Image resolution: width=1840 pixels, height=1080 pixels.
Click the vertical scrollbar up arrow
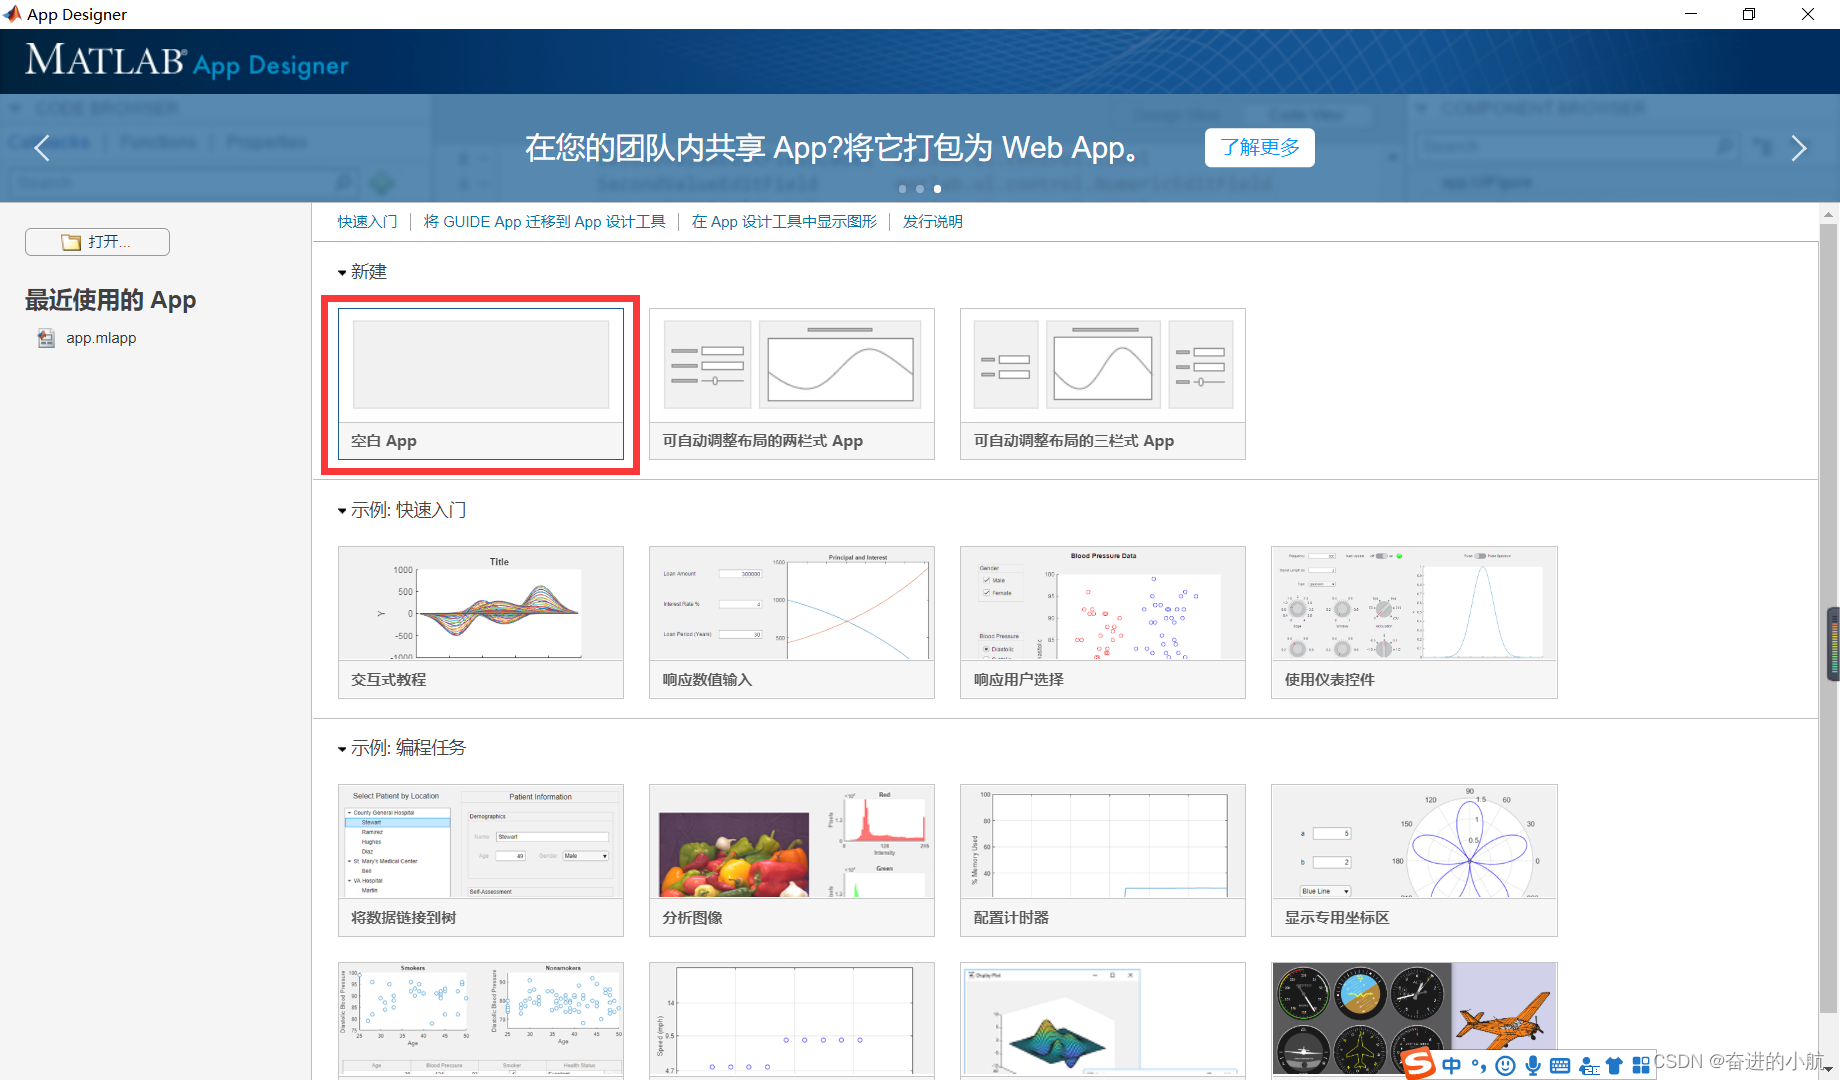[x=1829, y=214]
